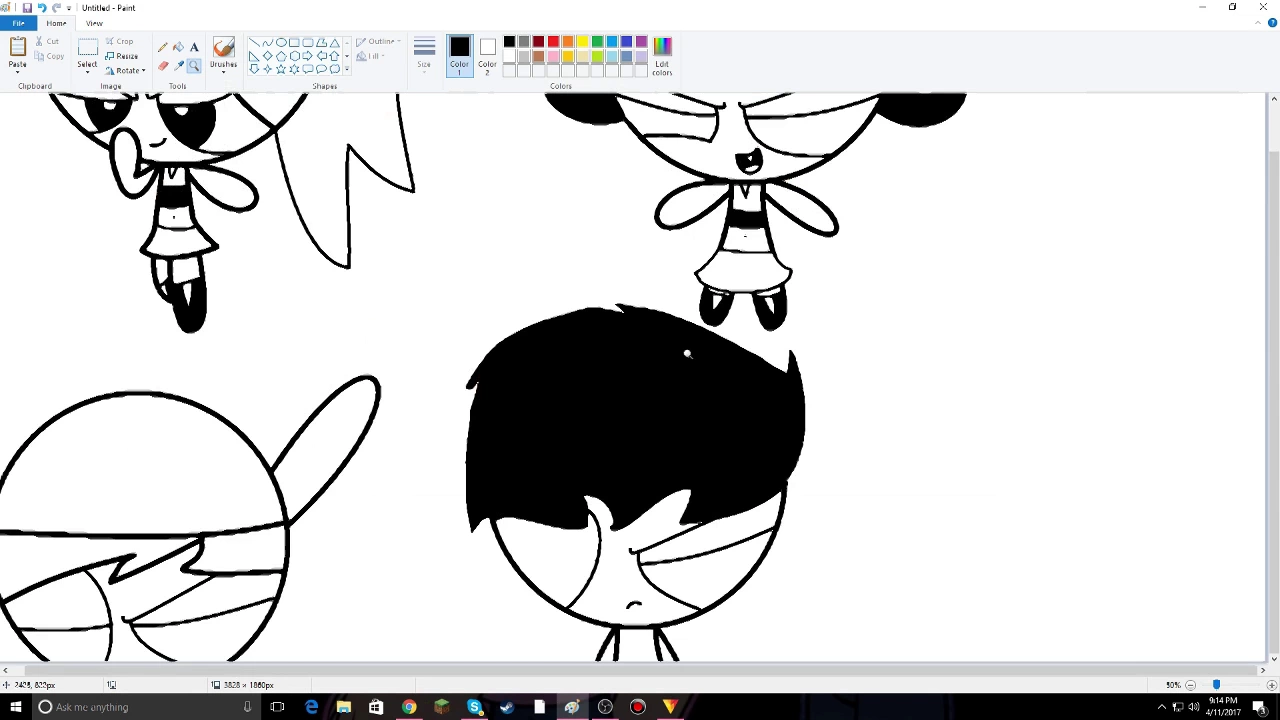Switch to the Home ribbon tab

tap(56, 23)
